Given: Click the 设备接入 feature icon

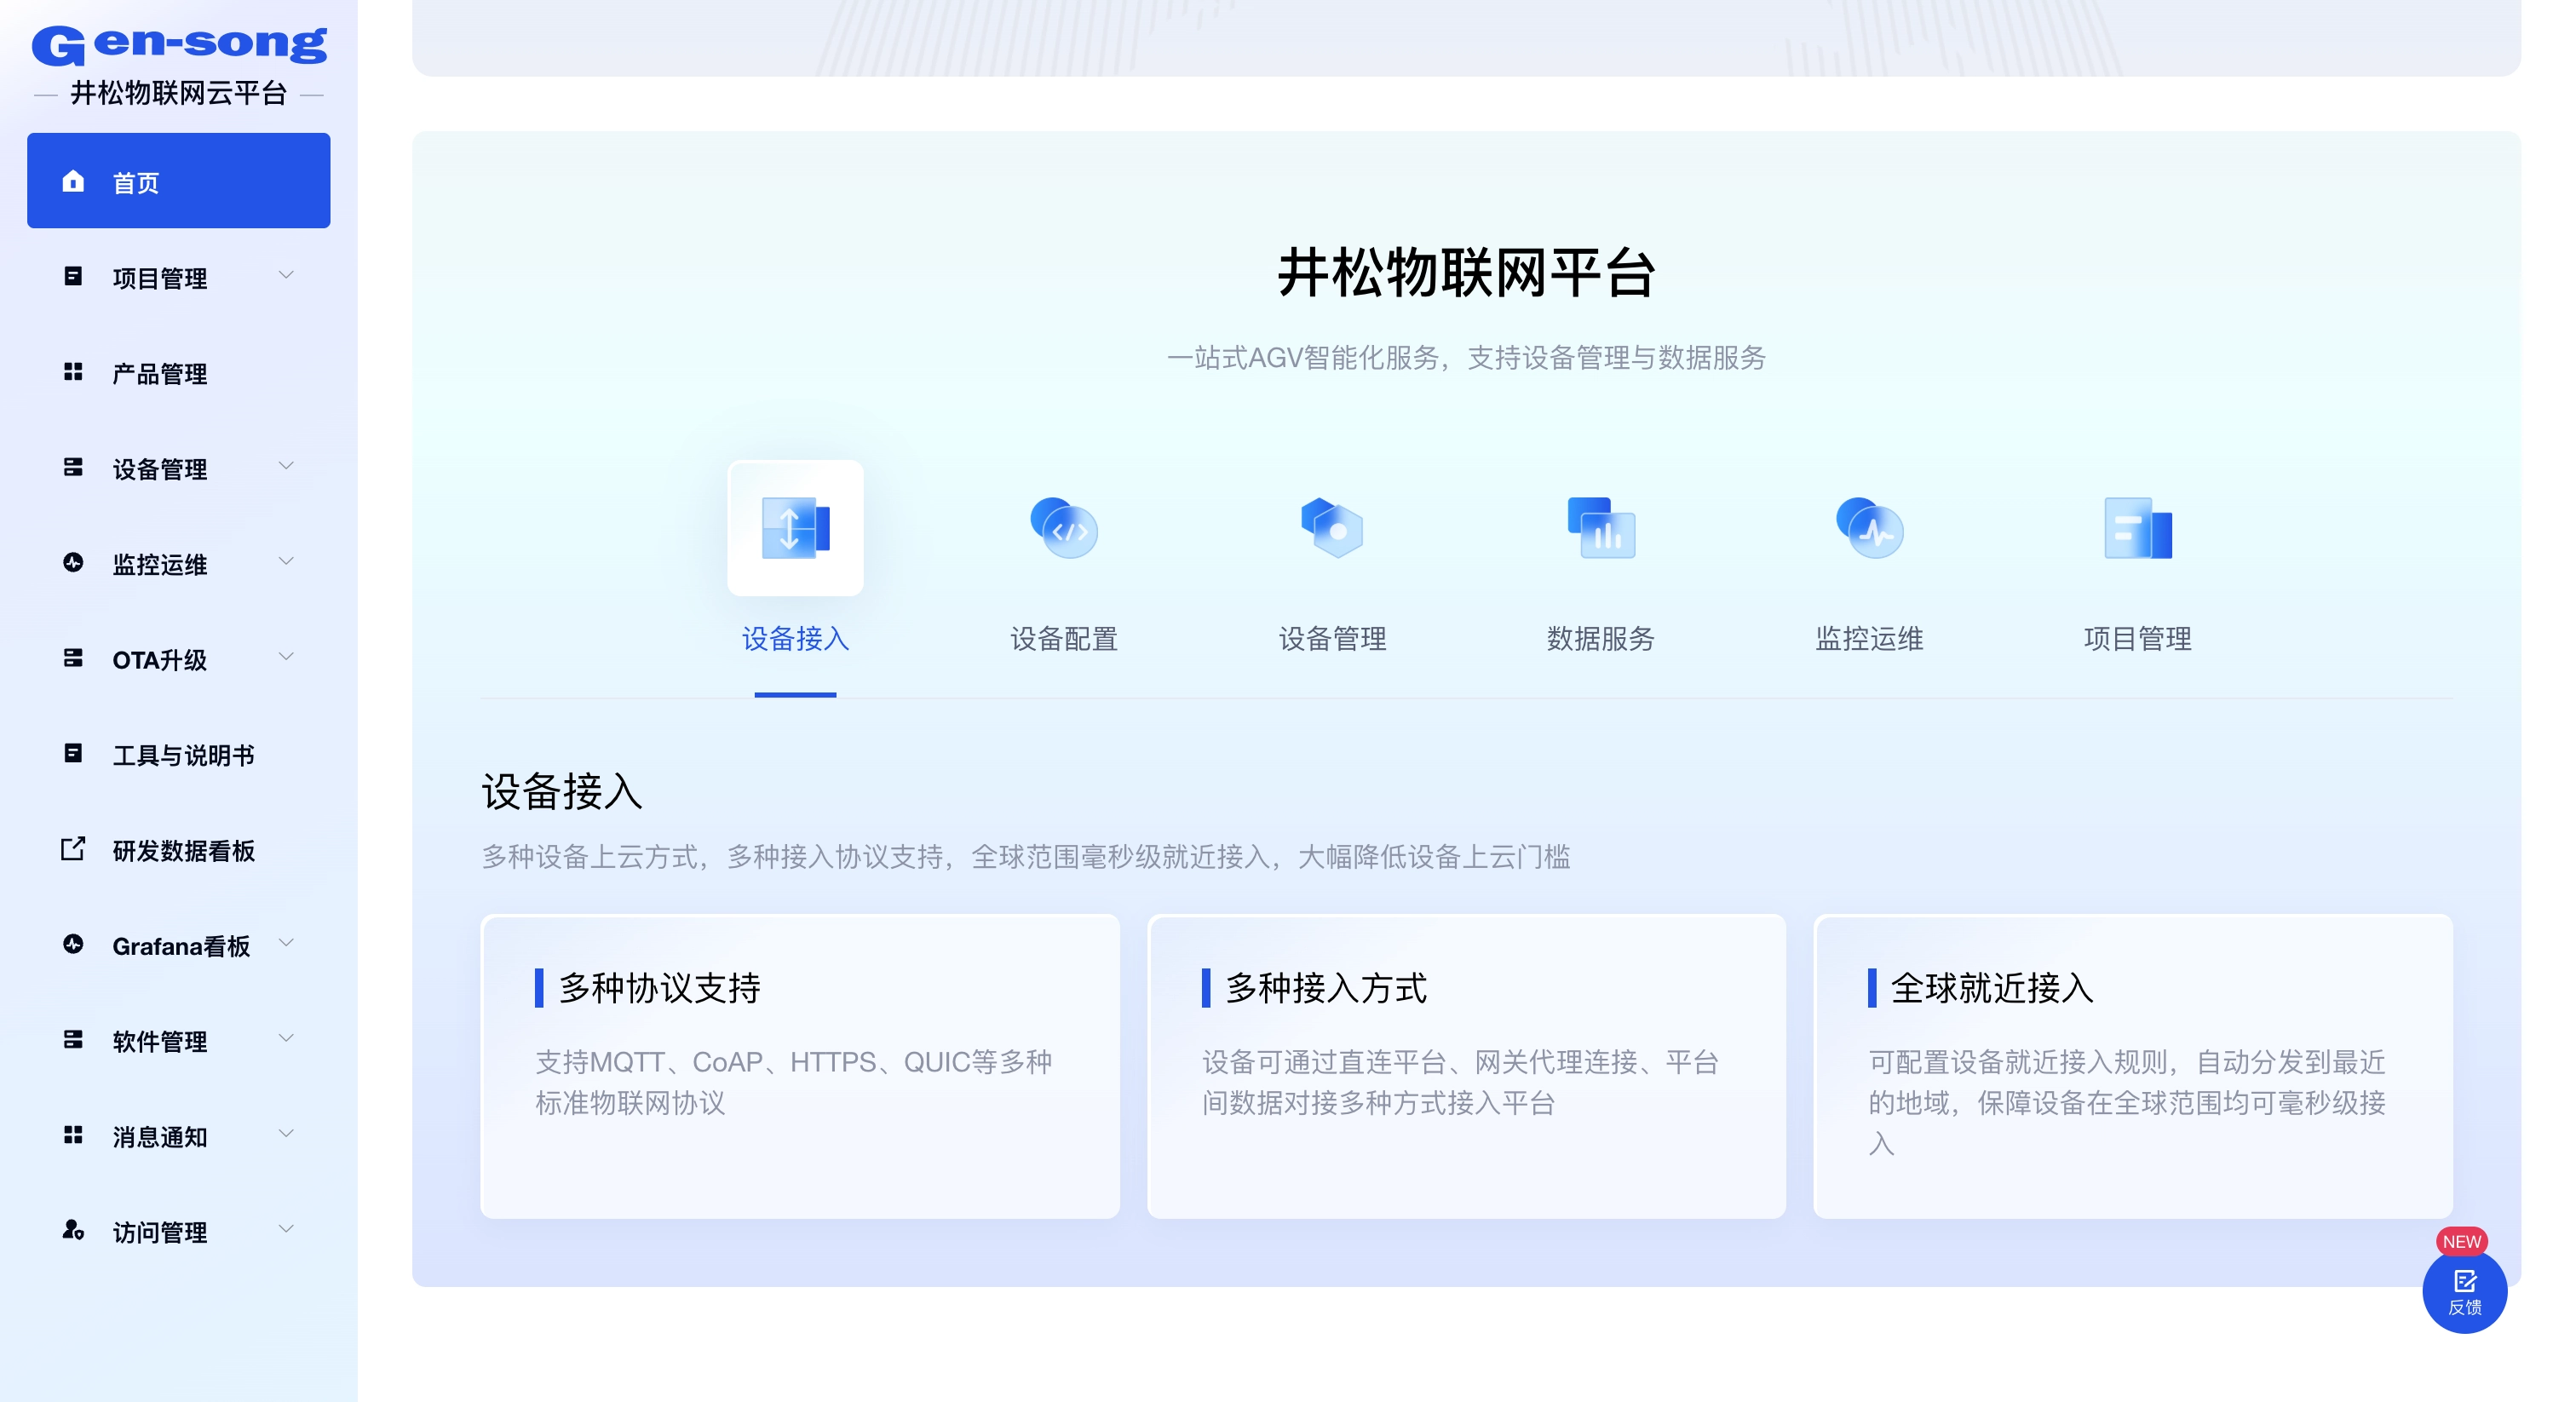Looking at the screenshot, I should tap(795, 528).
